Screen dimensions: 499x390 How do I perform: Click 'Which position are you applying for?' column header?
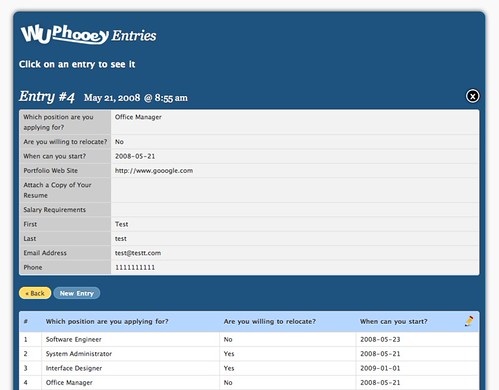pyautogui.click(x=107, y=322)
